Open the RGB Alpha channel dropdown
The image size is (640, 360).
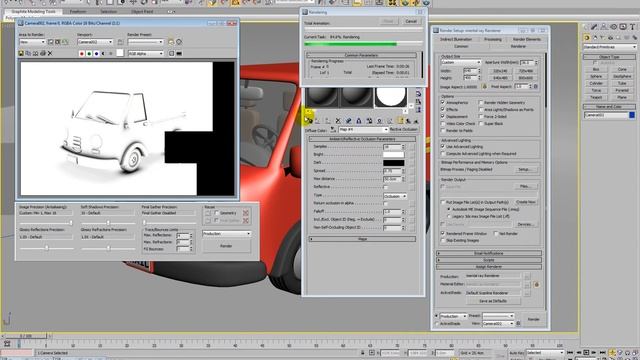(145, 53)
